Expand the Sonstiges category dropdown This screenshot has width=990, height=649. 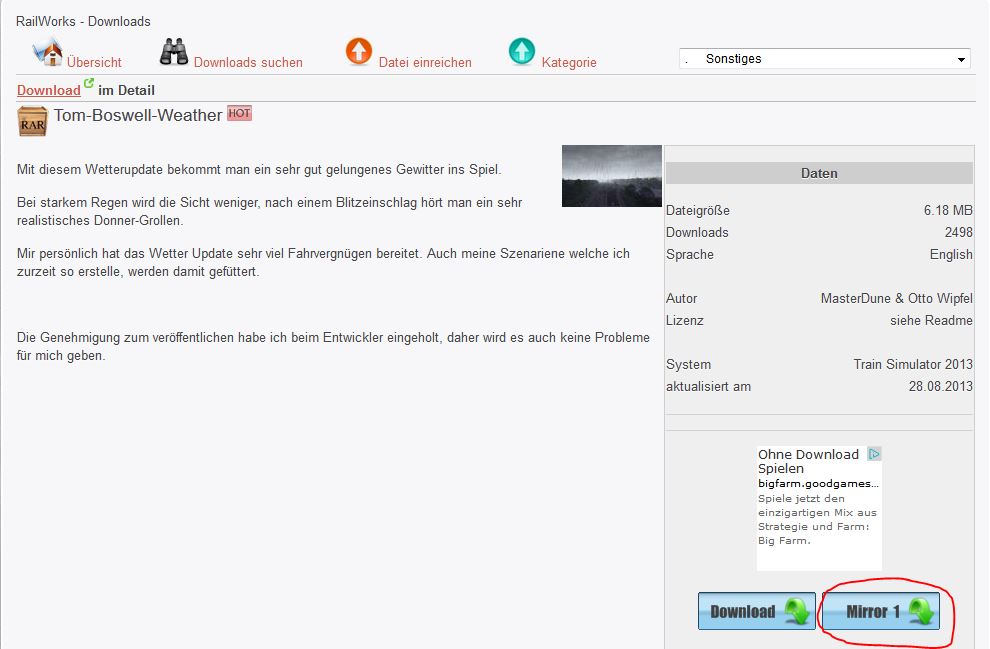825,59
